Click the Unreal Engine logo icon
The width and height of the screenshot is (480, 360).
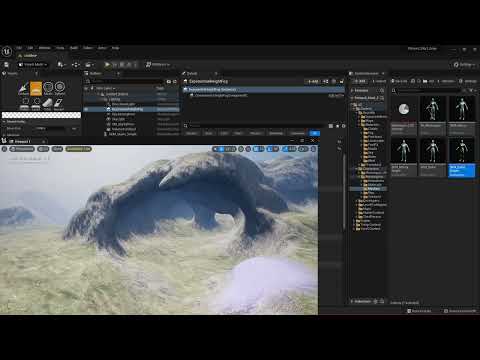(7, 52)
